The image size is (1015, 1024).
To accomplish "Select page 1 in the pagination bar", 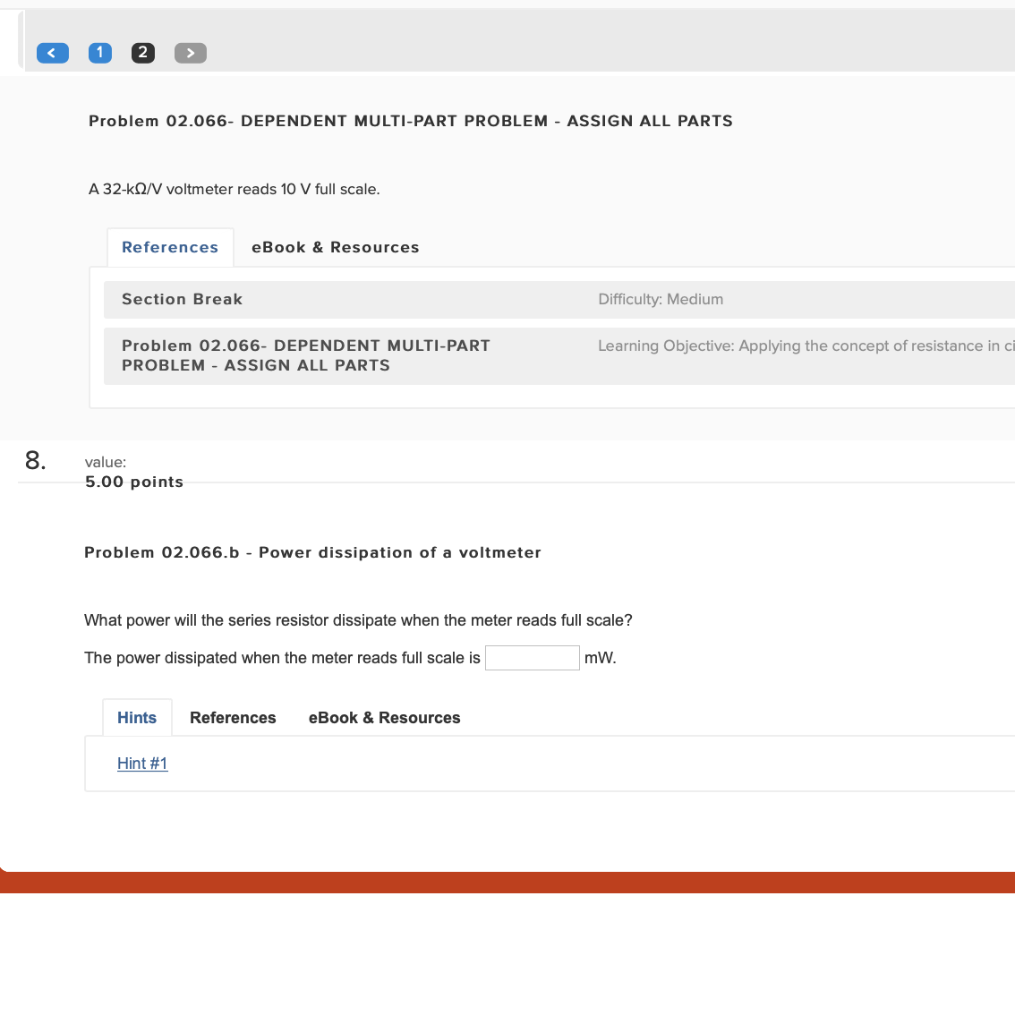I will point(100,52).
